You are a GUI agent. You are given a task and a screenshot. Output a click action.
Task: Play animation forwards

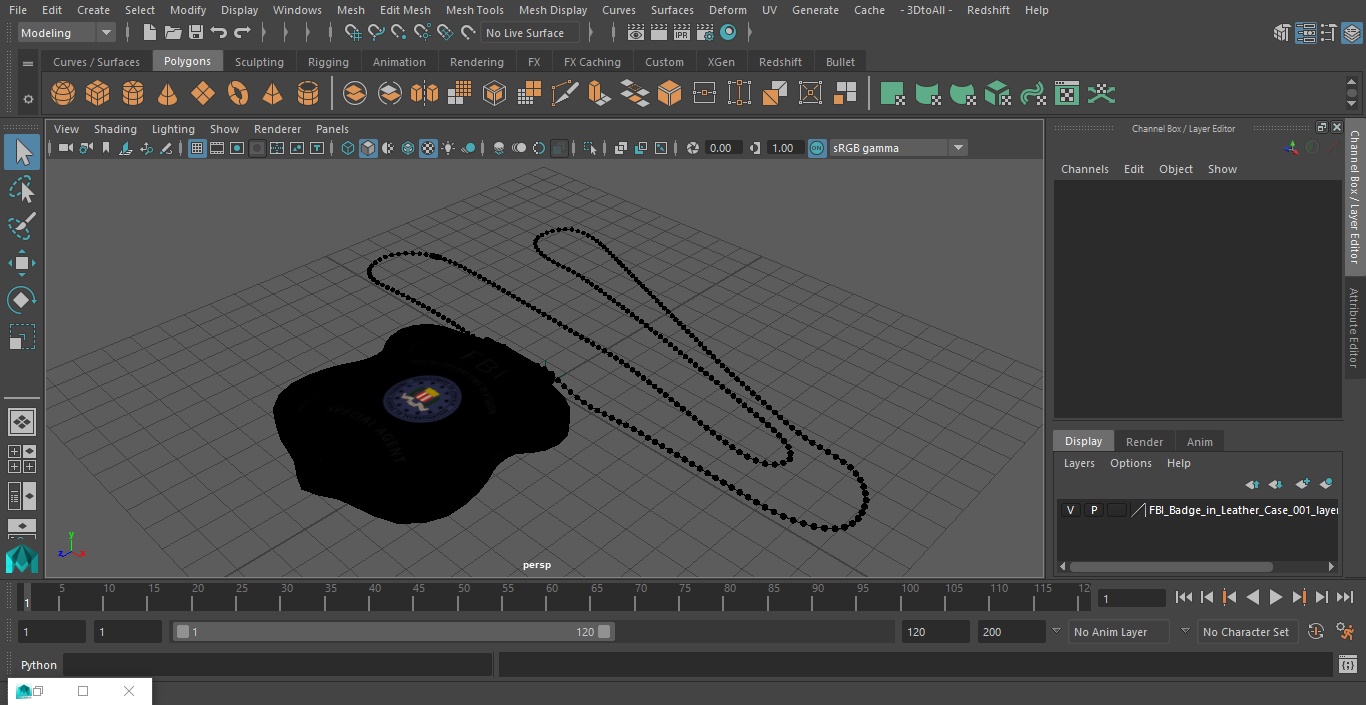tap(1276, 597)
